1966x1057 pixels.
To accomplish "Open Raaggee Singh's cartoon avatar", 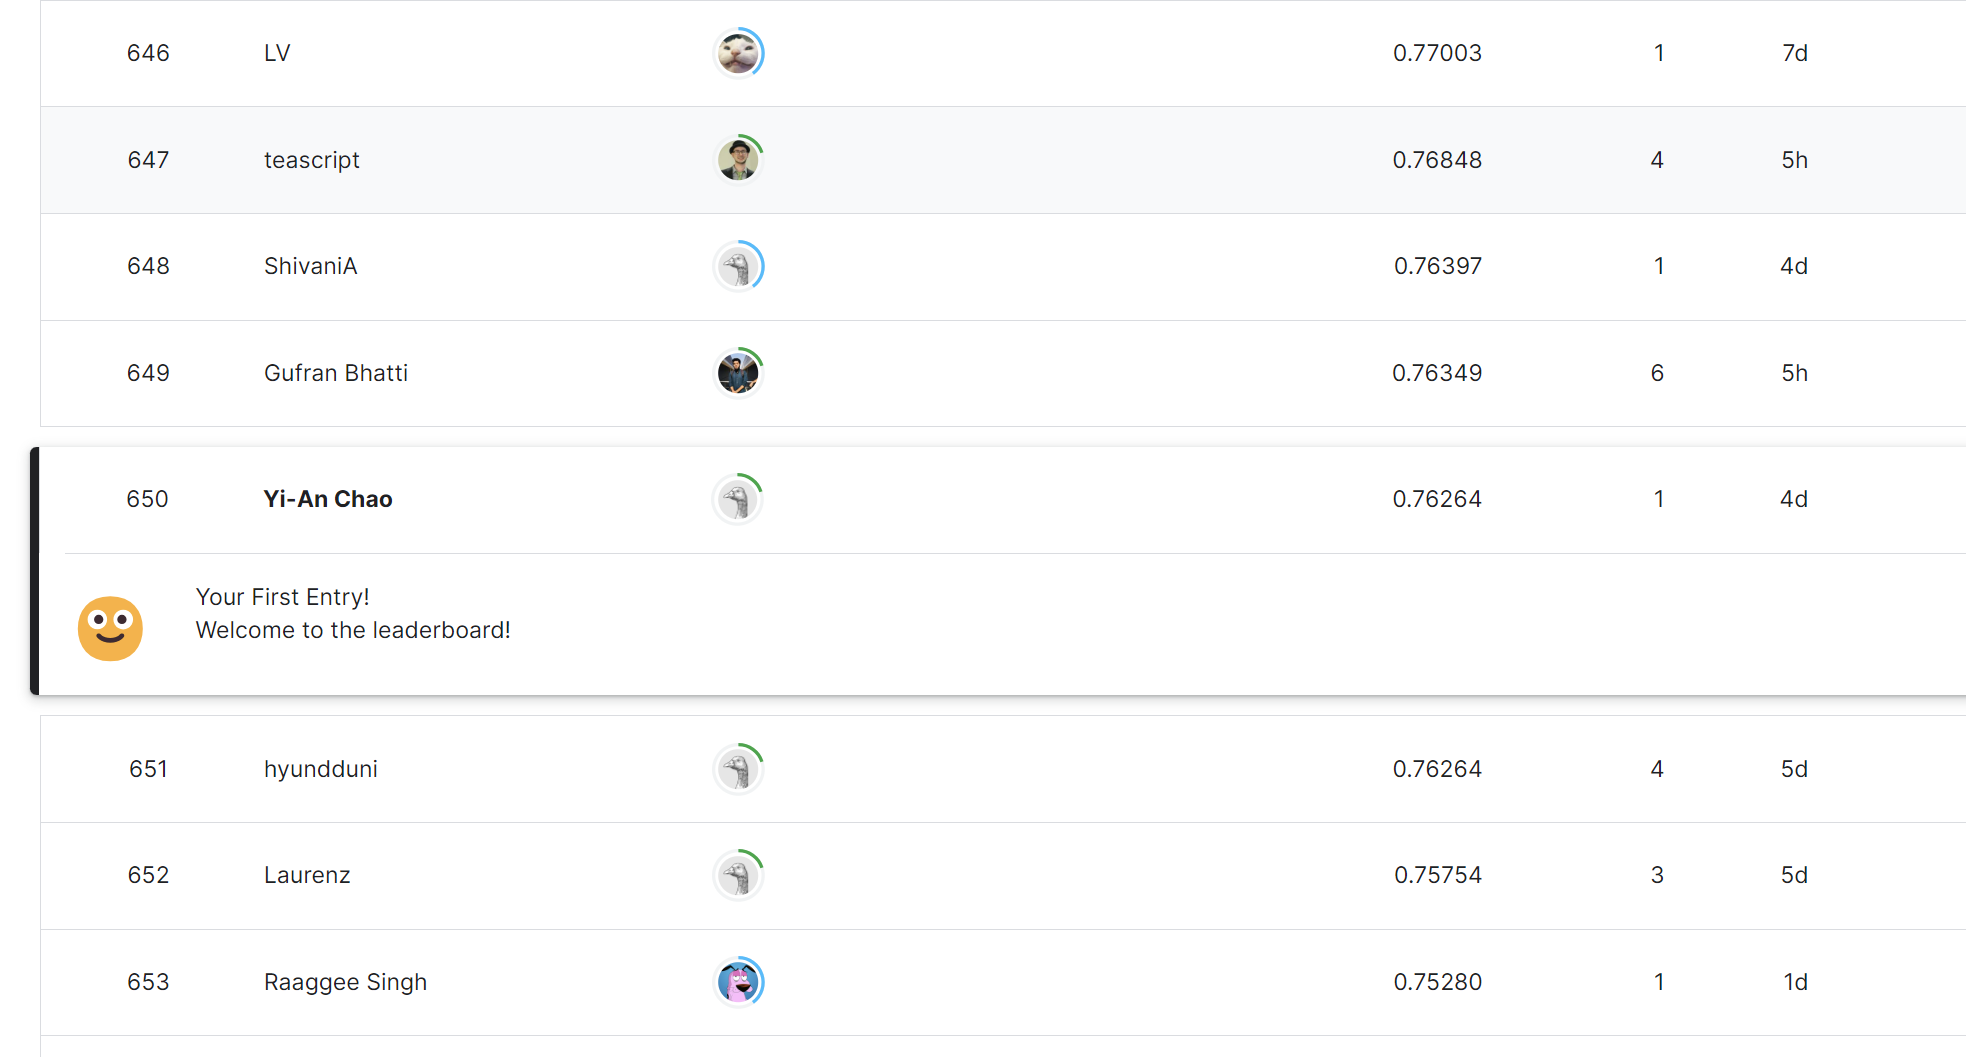I will click(738, 982).
